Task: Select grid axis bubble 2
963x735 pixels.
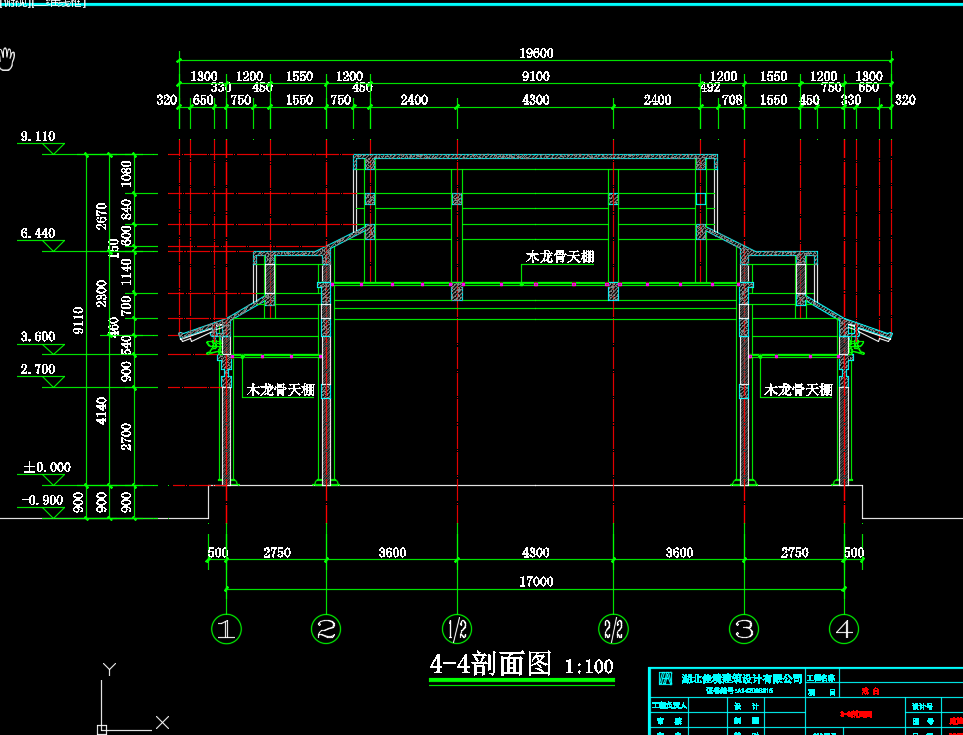Action: [326, 629]
